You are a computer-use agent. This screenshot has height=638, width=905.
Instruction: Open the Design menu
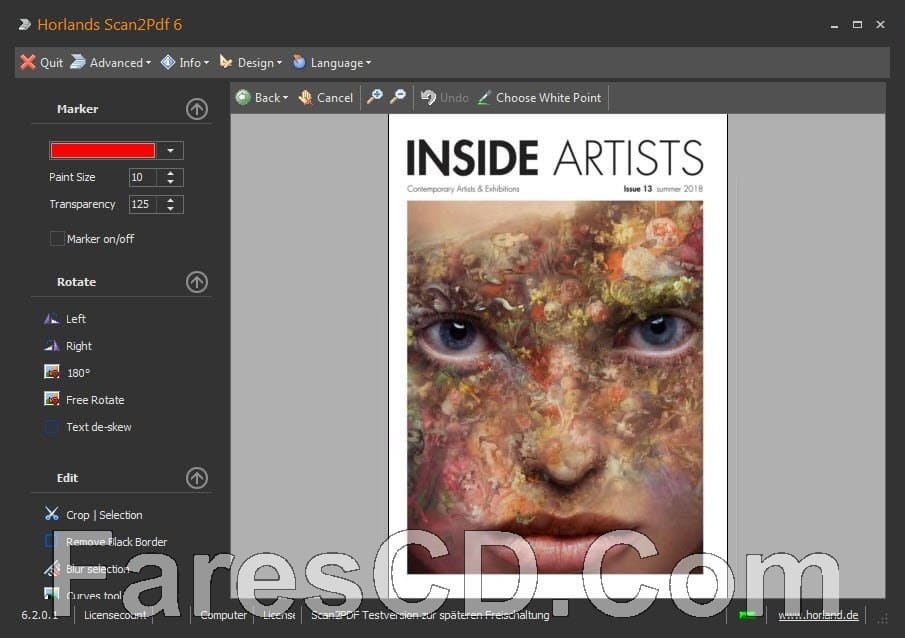[250, 62]
